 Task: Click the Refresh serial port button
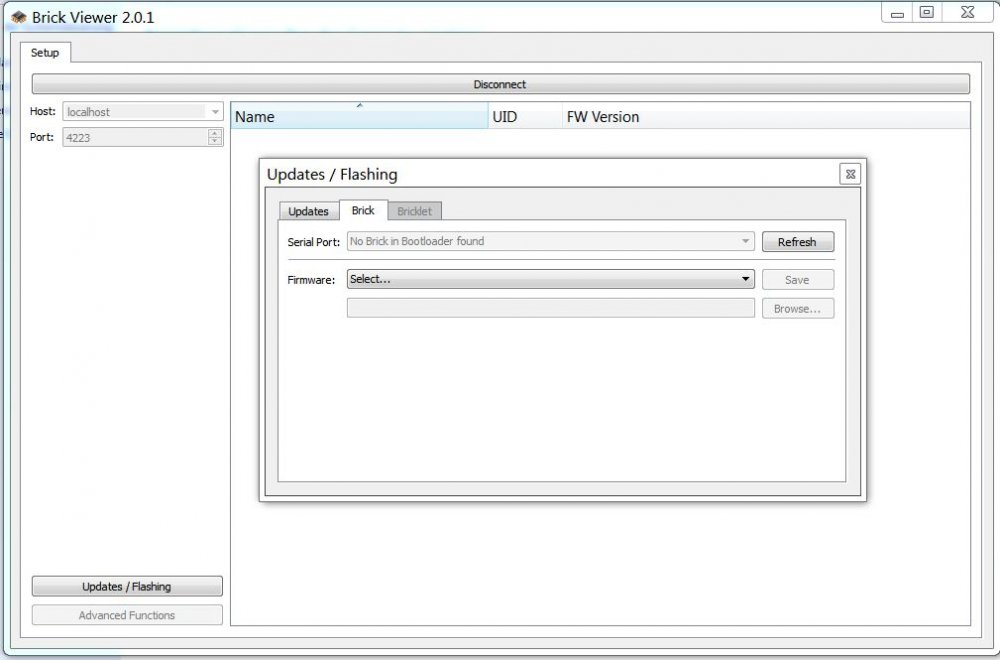coord(797,242)
